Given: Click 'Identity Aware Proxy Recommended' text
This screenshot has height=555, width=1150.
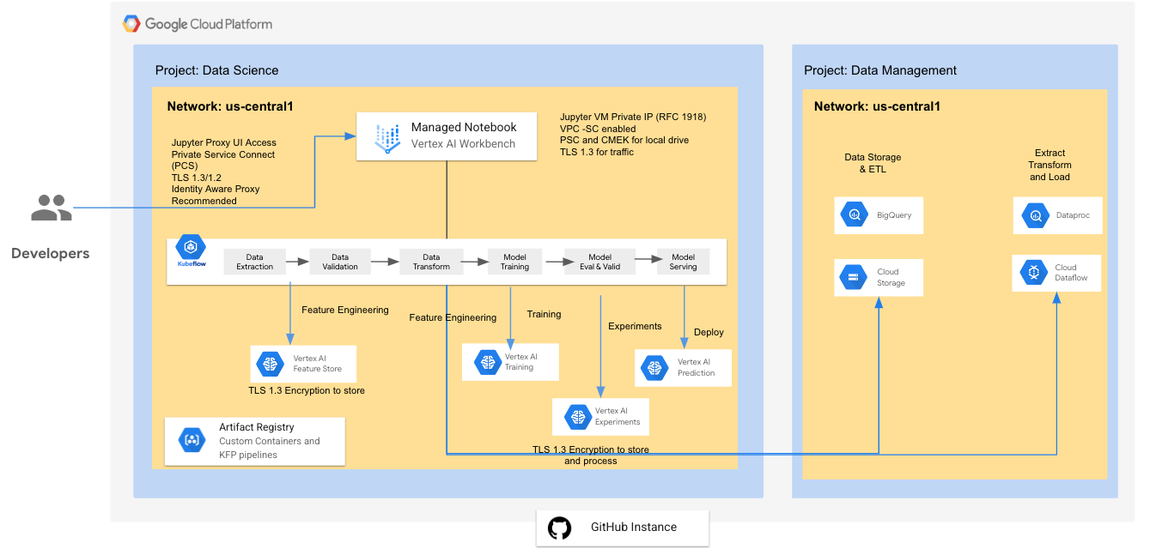Looking at the screenshot, I should tap(216, 194).
